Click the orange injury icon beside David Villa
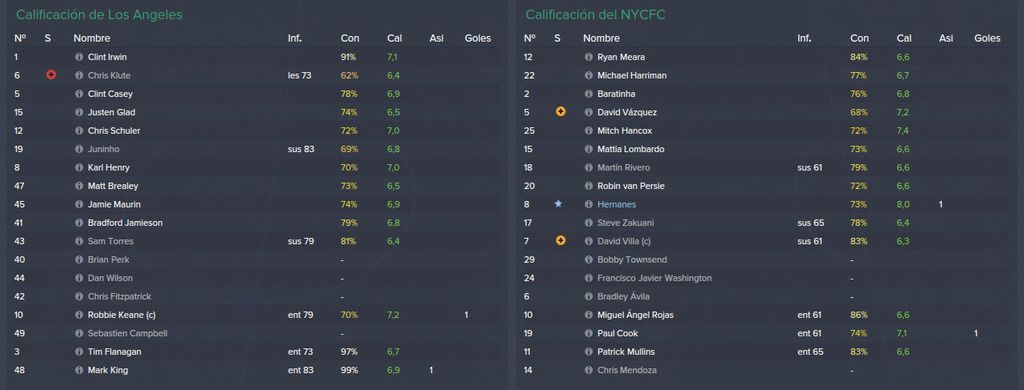The height and width of the screenshot is (390, 1024). pos(560,241)
